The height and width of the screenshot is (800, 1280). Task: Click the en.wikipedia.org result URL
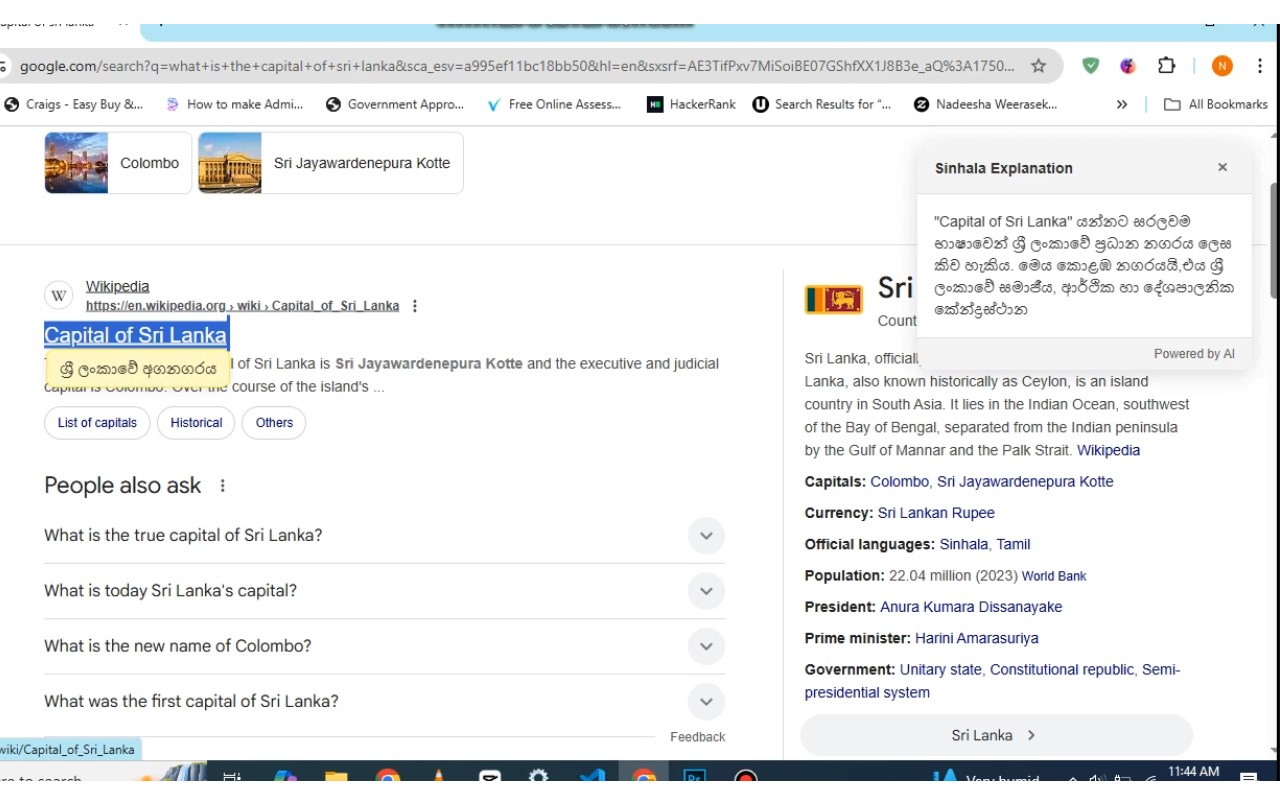coord(242,306)
